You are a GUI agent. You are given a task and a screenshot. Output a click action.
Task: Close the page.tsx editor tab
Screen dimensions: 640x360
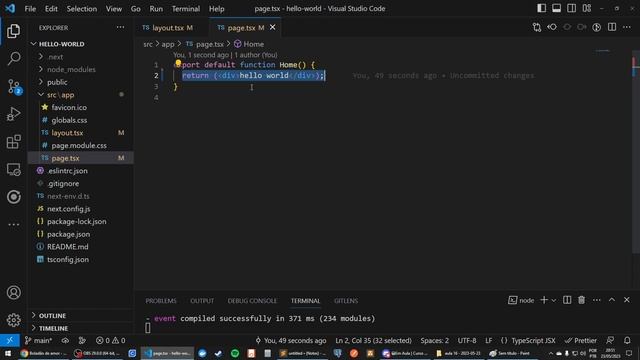272,27
